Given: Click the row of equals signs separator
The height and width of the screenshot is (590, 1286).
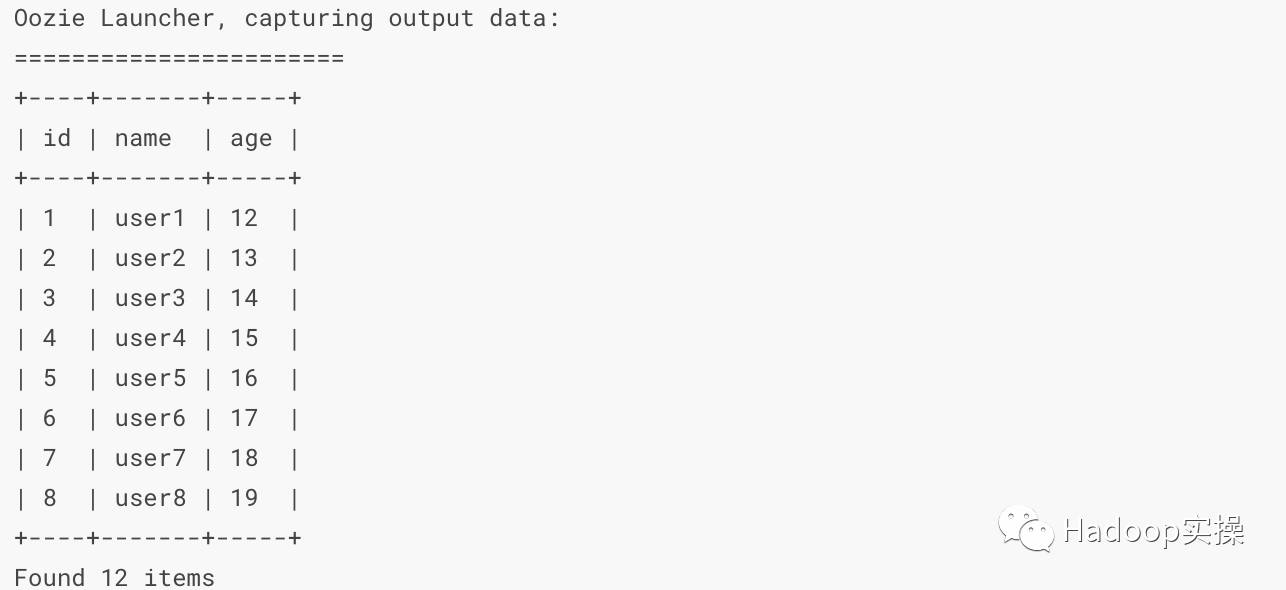Looking at the screenshot, I should coord(179,58).
